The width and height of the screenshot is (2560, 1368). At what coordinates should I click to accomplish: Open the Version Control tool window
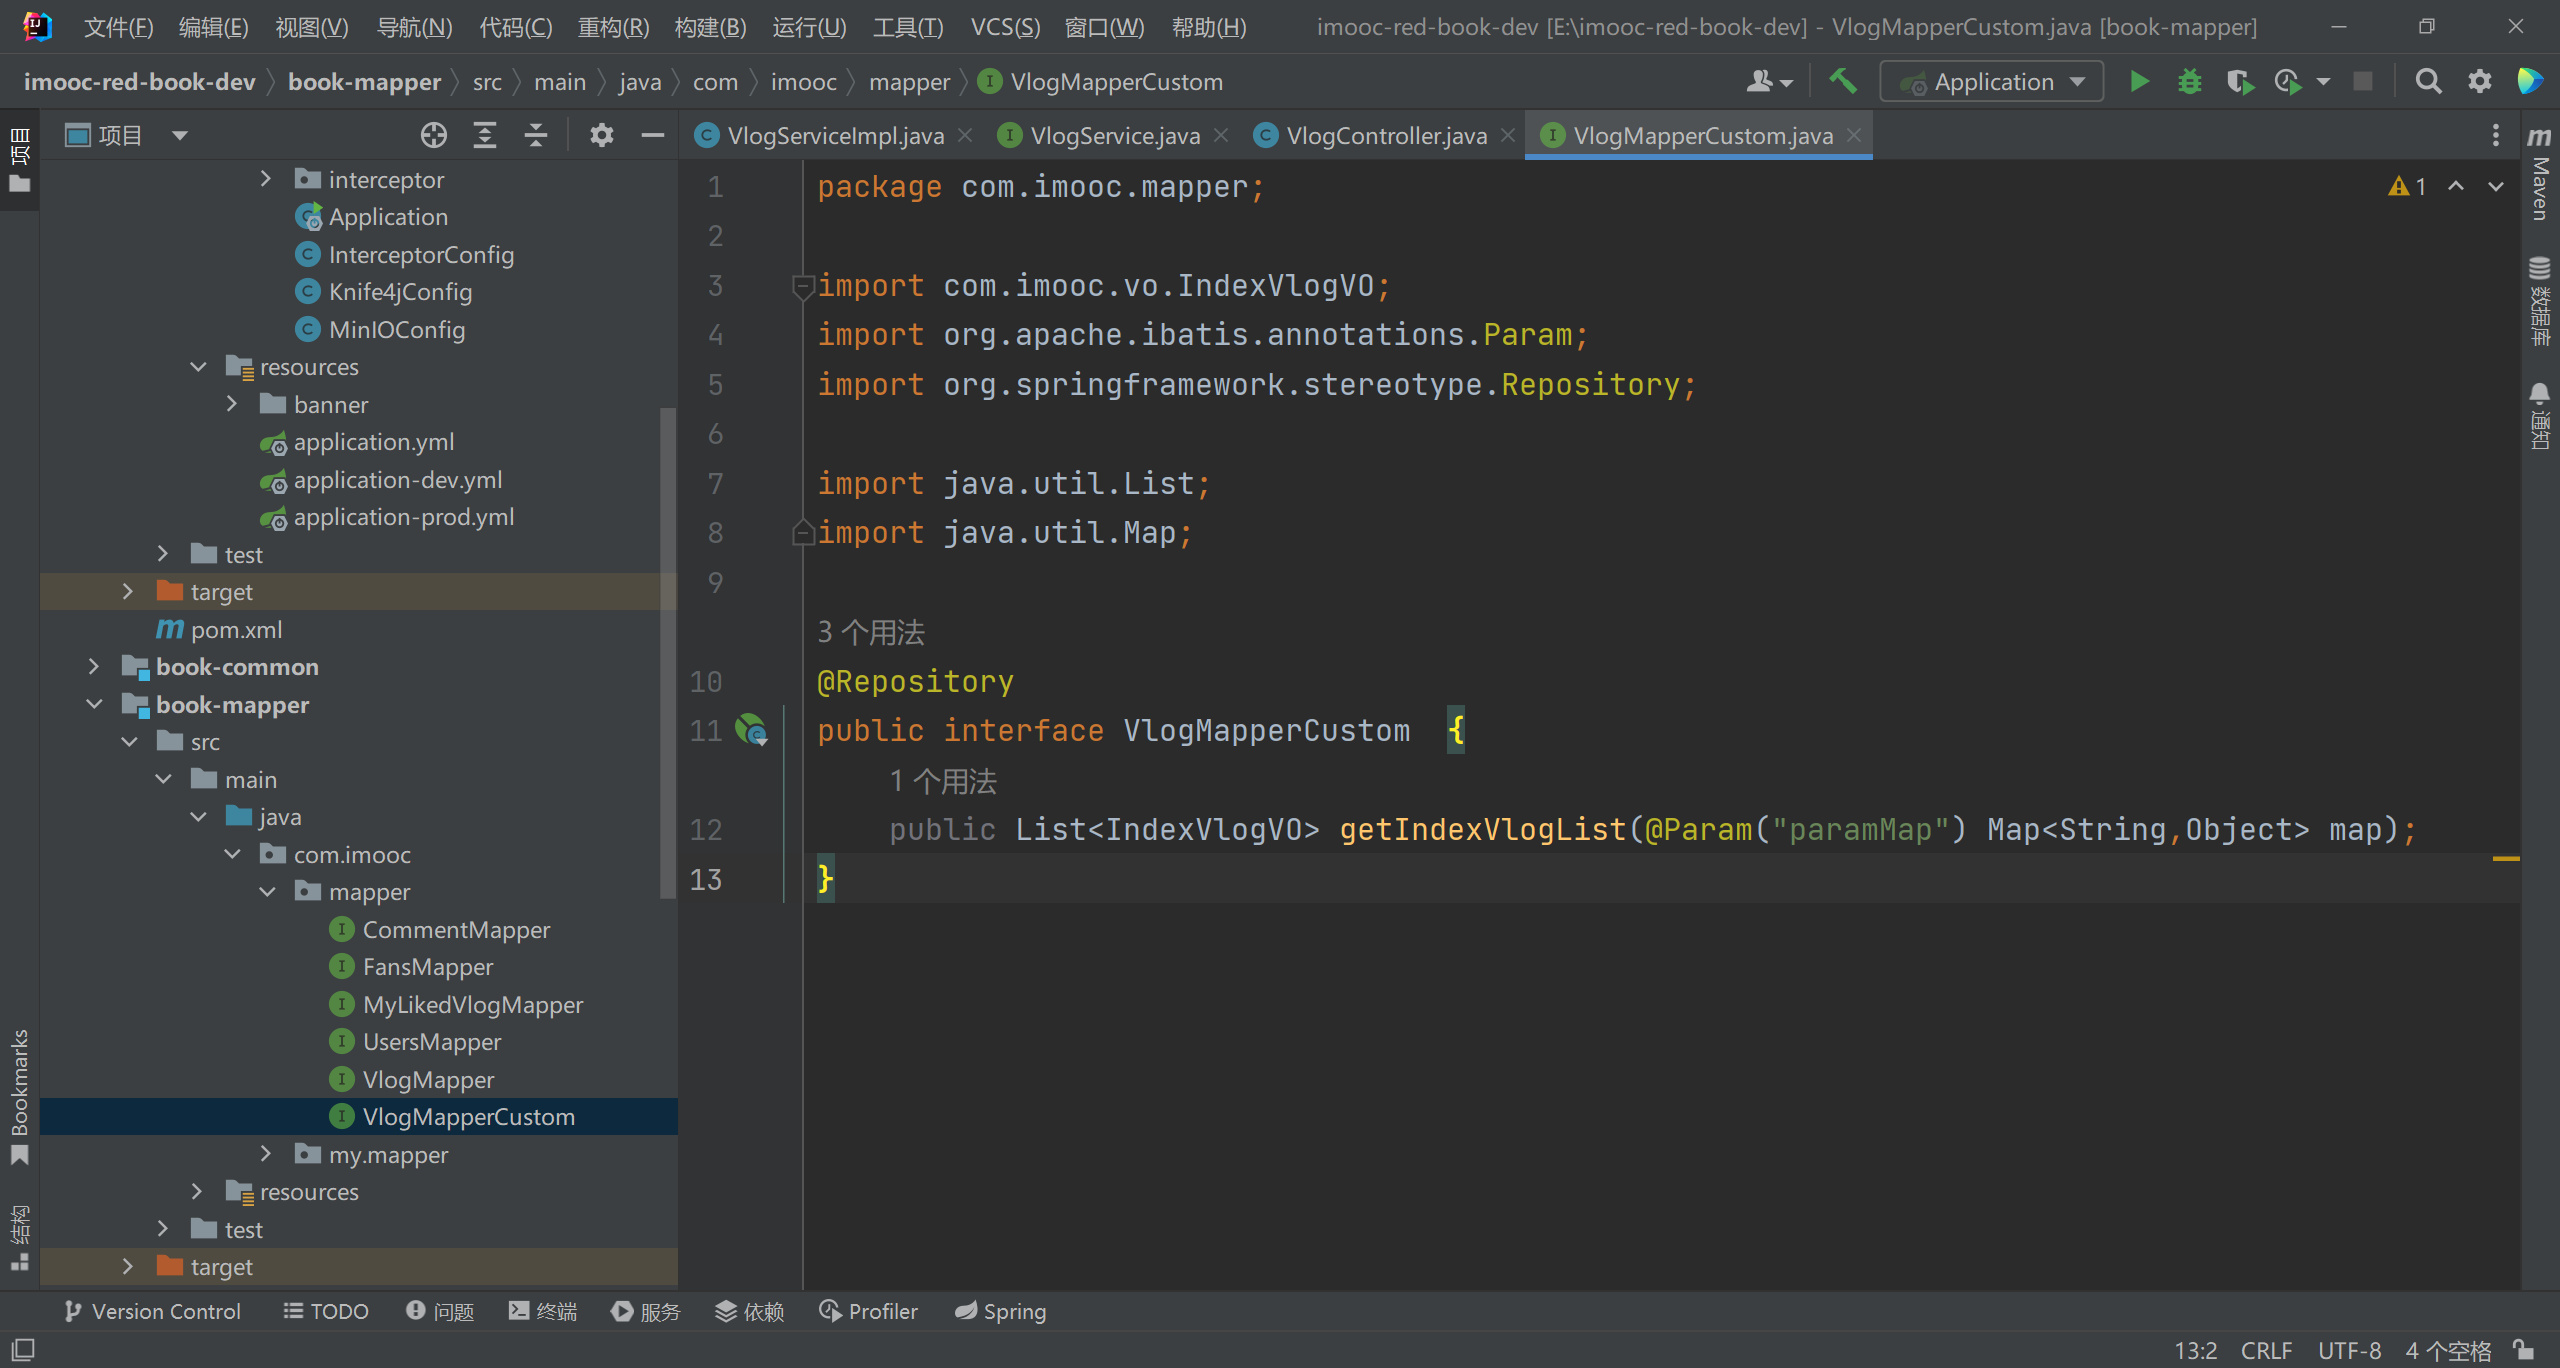click(152, 1311)
